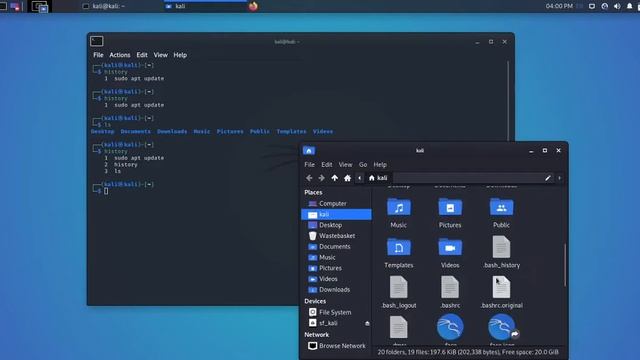
Task: Click the workspace switcher in panel
Action: click(39, 6)
